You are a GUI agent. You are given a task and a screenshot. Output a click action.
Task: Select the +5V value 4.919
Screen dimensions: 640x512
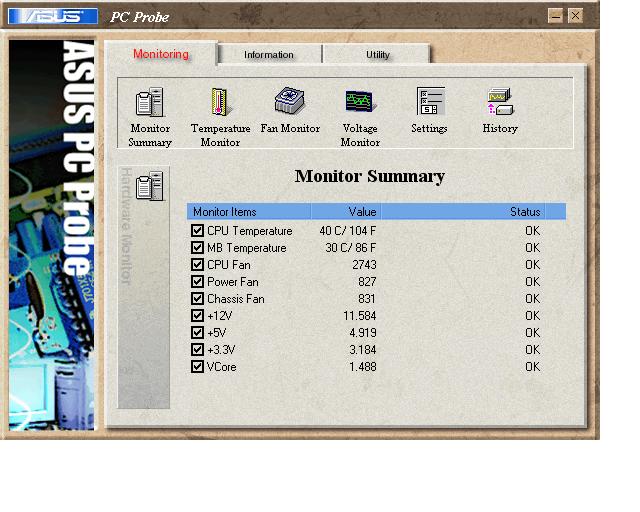click(362, 333)
